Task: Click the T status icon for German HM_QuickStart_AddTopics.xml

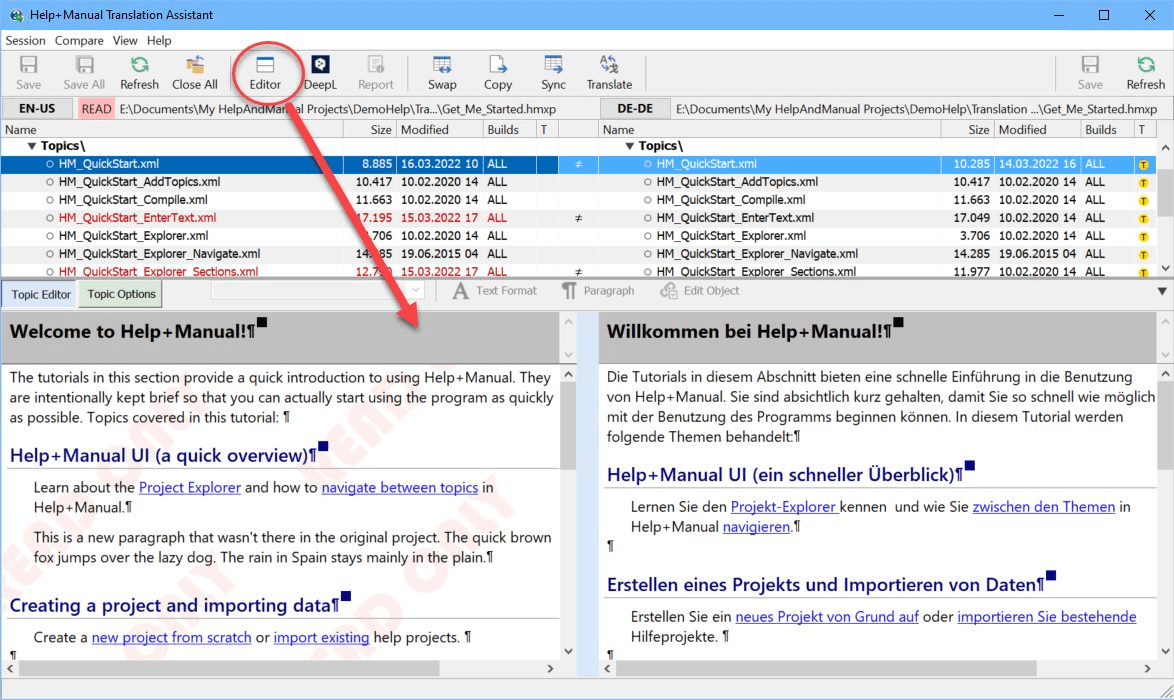Action: 1143,182
